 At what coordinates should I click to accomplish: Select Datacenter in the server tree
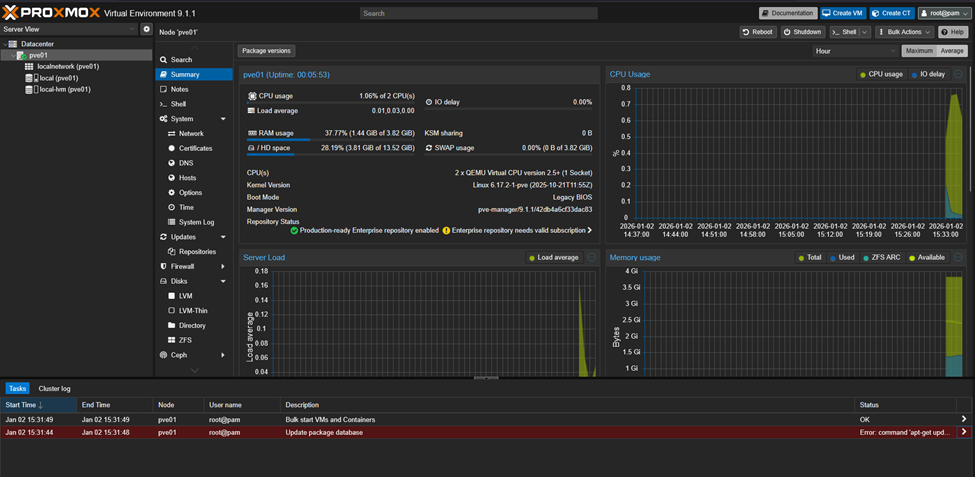(37, 44)
